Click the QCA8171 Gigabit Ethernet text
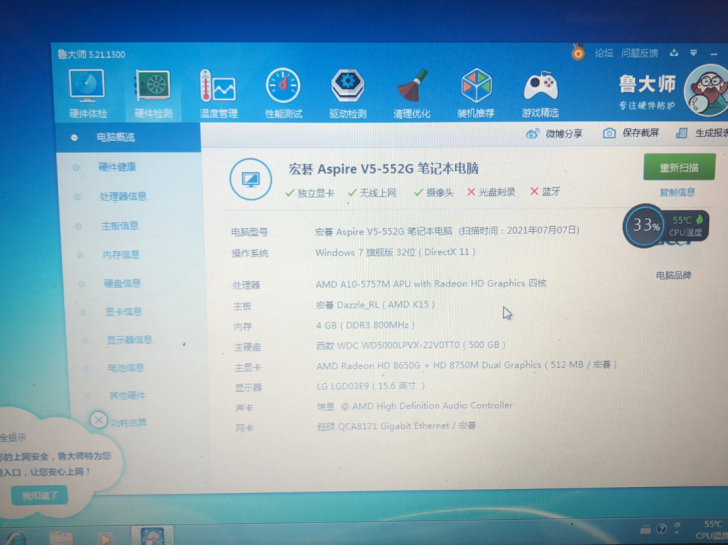 point(396,426)
